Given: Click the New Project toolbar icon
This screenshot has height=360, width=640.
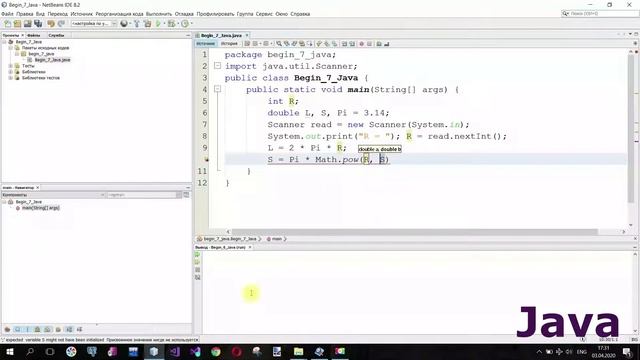Looking at the screenshot, I should click(17, 24).
